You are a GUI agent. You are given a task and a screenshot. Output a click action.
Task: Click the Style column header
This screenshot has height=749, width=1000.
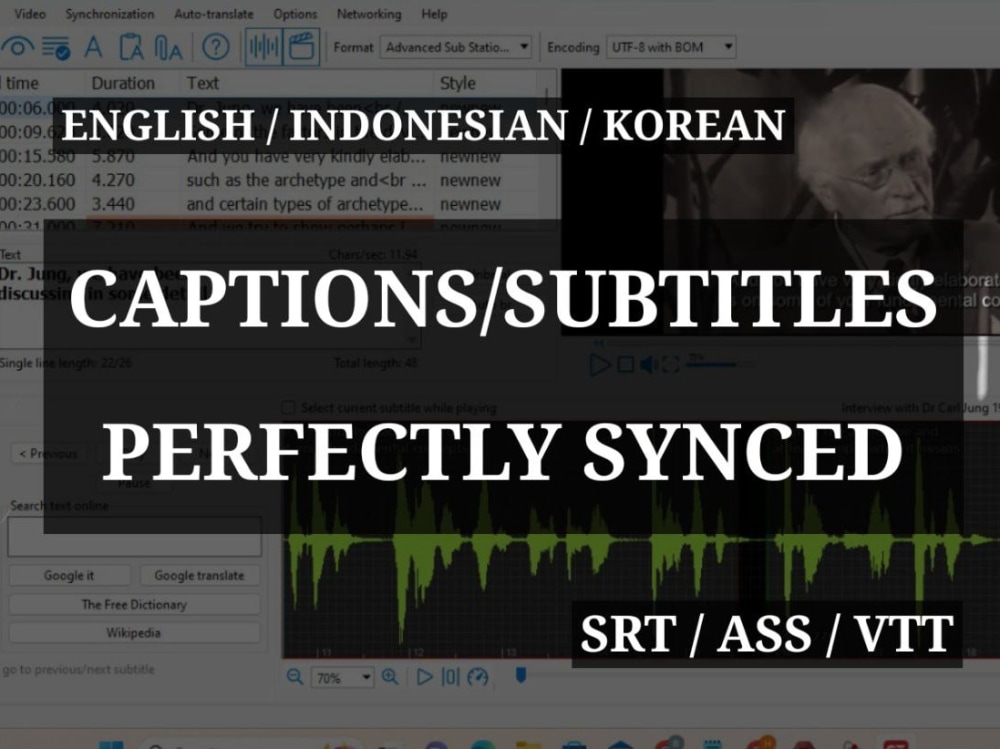(x=458, y=83)
